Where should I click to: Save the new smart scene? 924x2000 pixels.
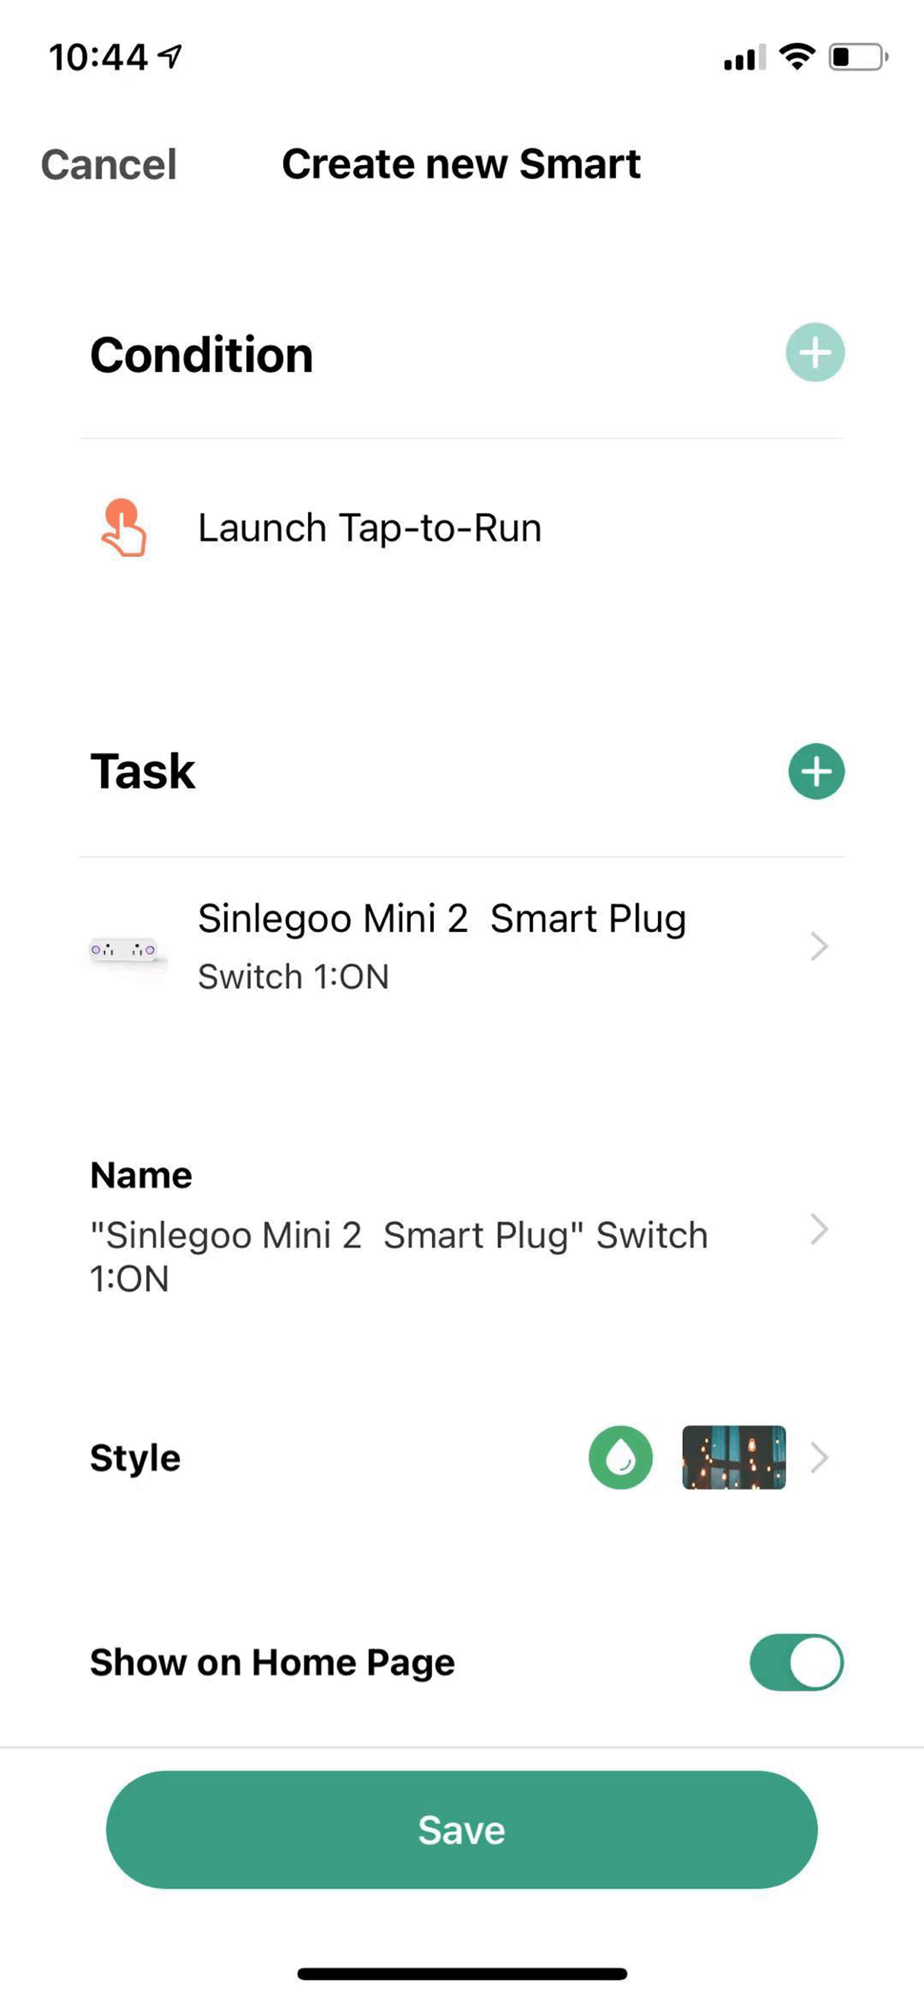click(x=462, y=1829)
